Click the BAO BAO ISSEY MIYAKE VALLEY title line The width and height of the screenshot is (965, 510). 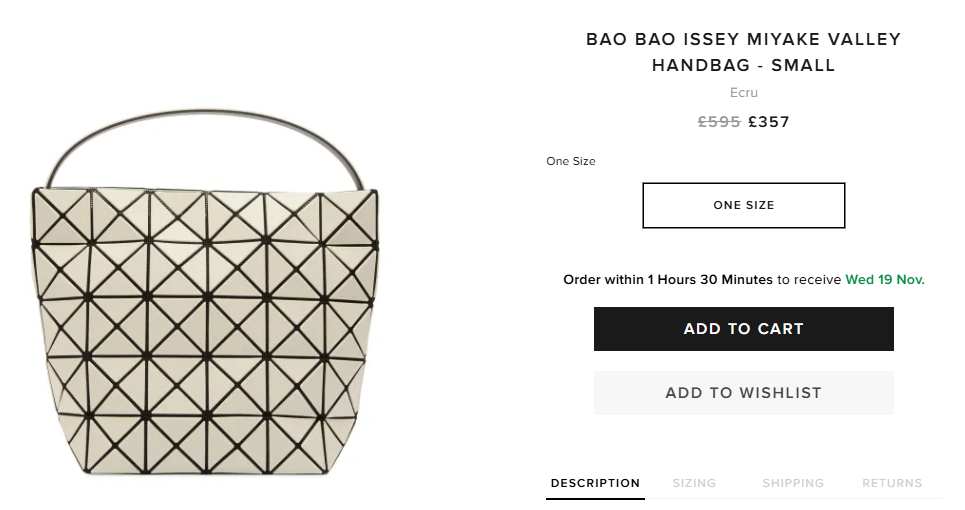(x=743, y=40)
